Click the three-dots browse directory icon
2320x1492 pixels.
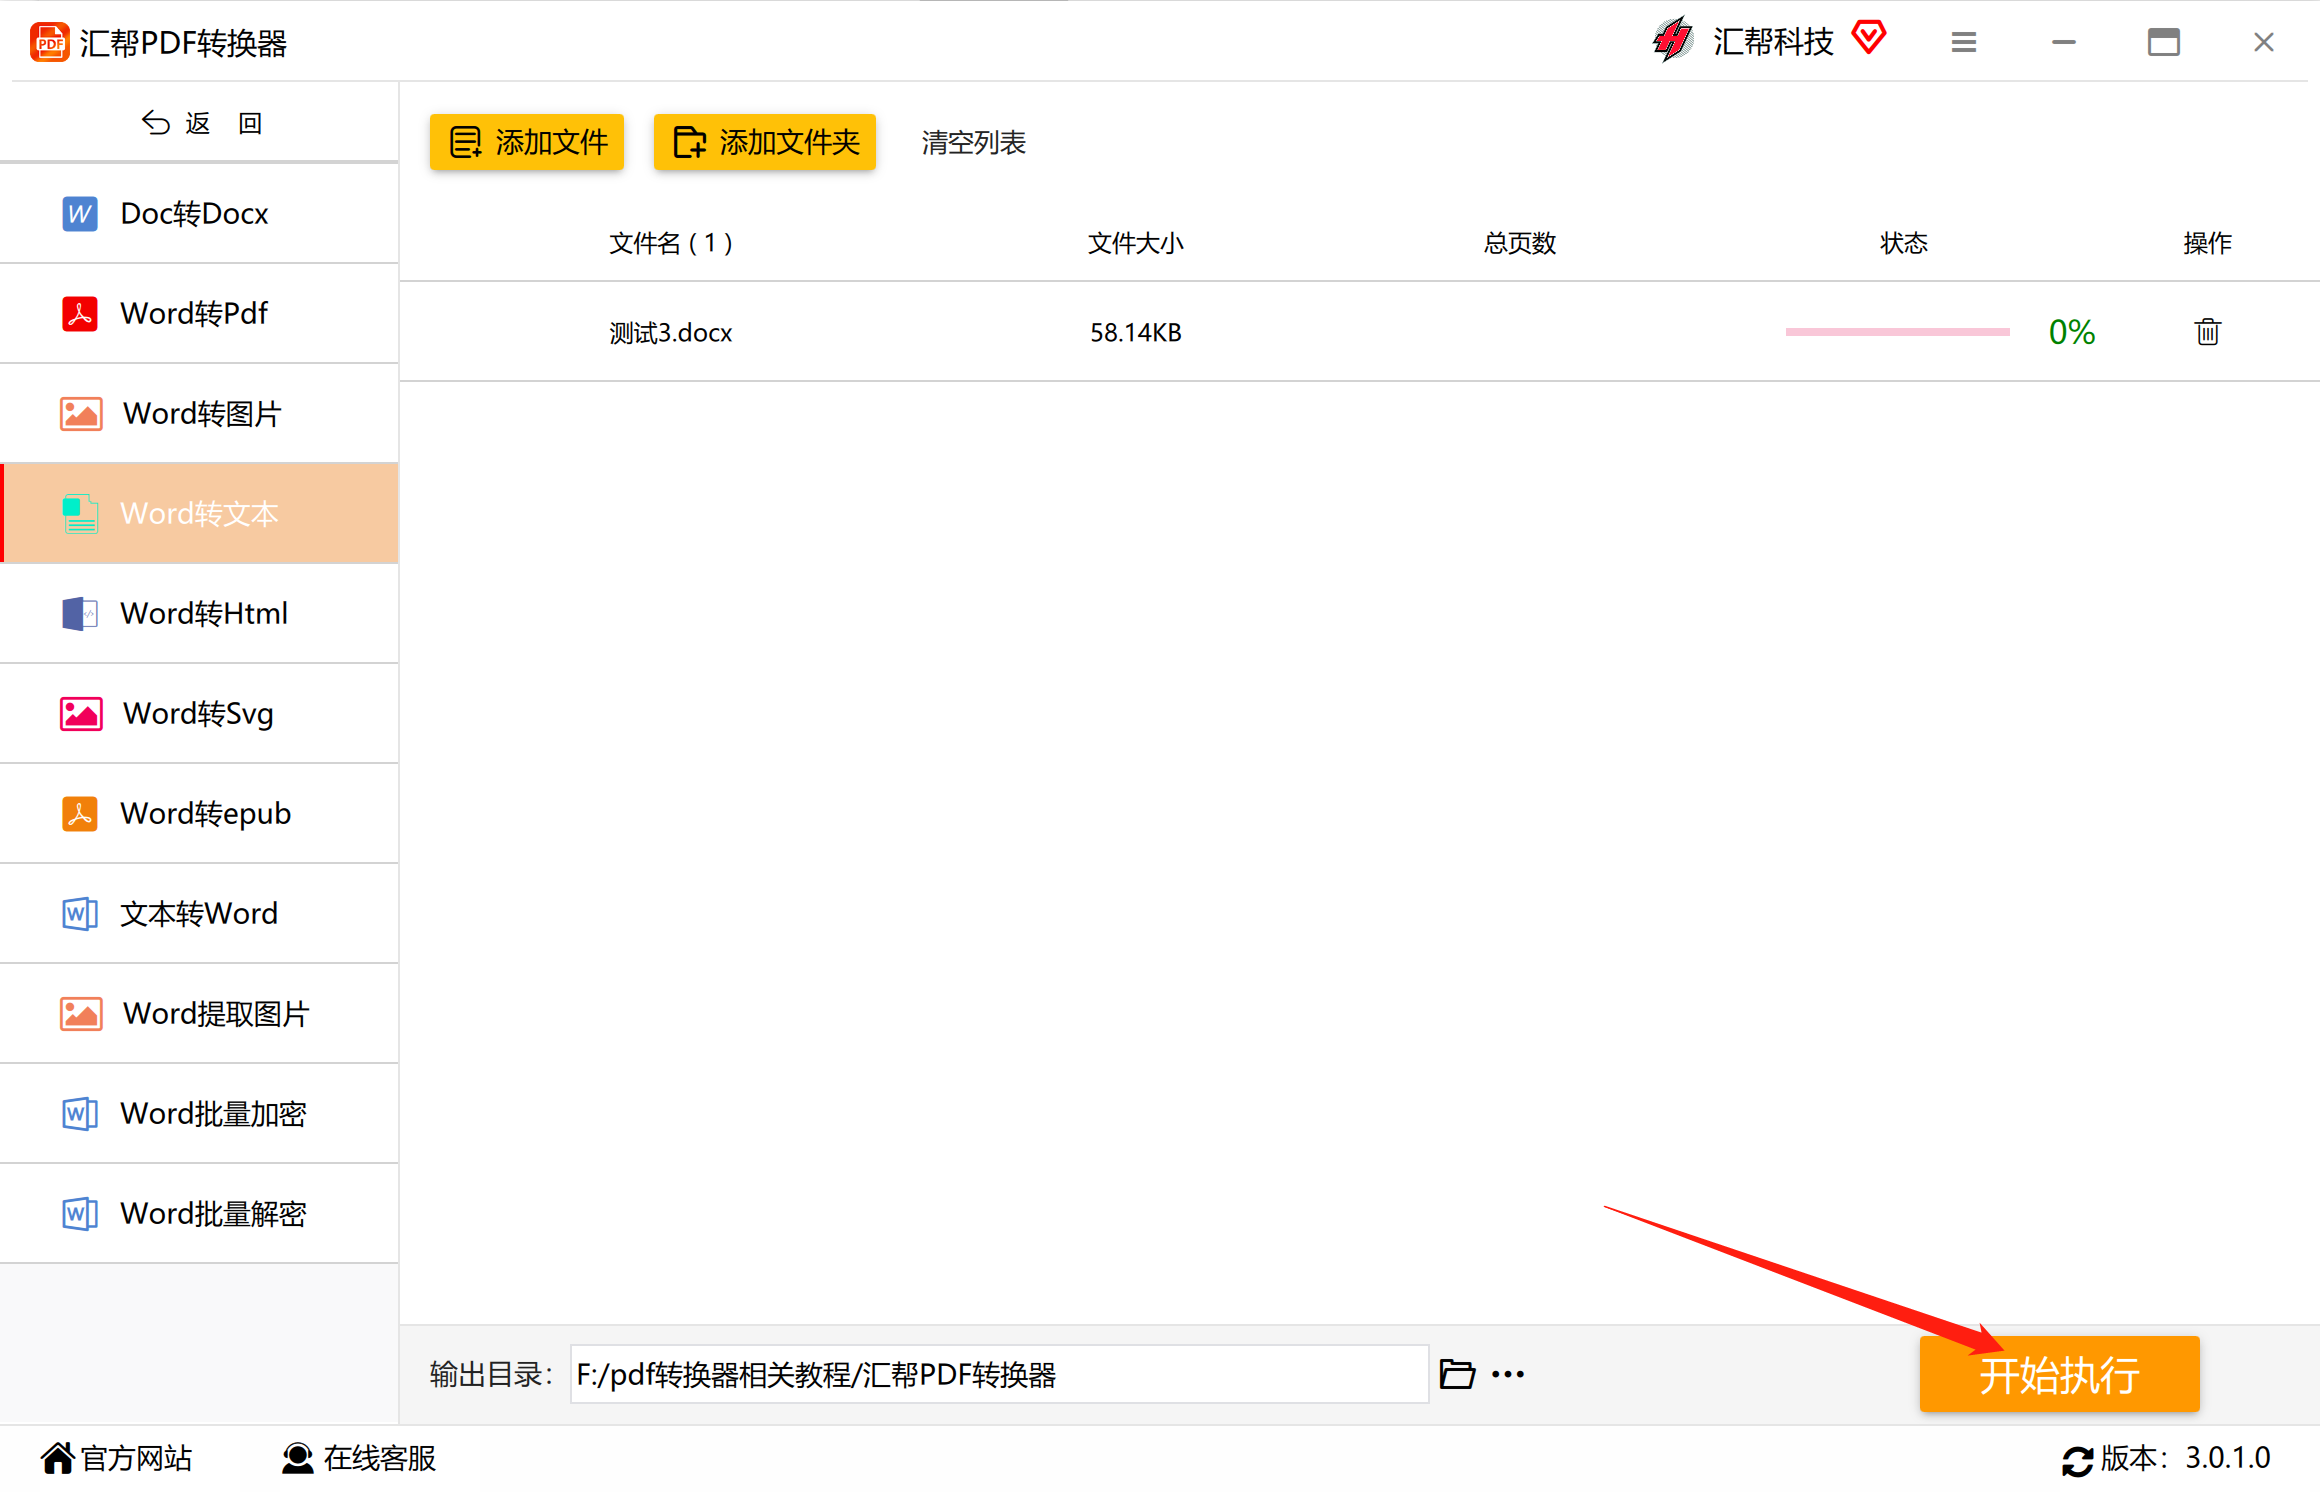click(x=1508, y=1375)
